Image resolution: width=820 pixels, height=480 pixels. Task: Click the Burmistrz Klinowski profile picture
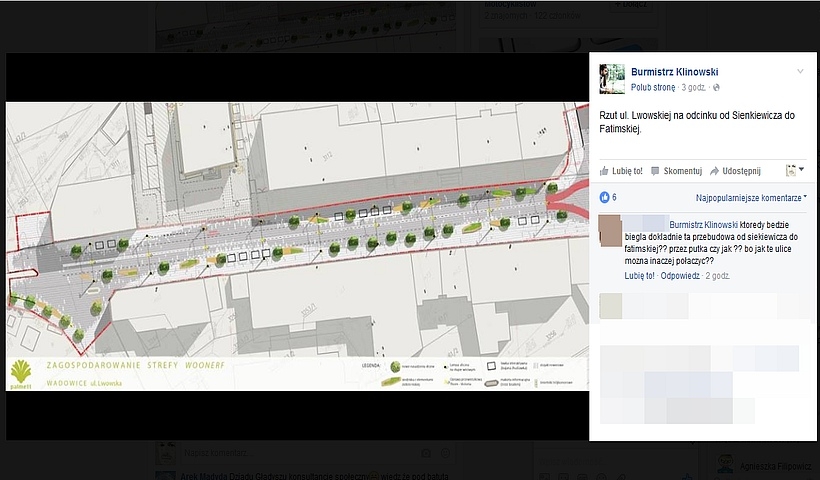(x=612, y=78)
